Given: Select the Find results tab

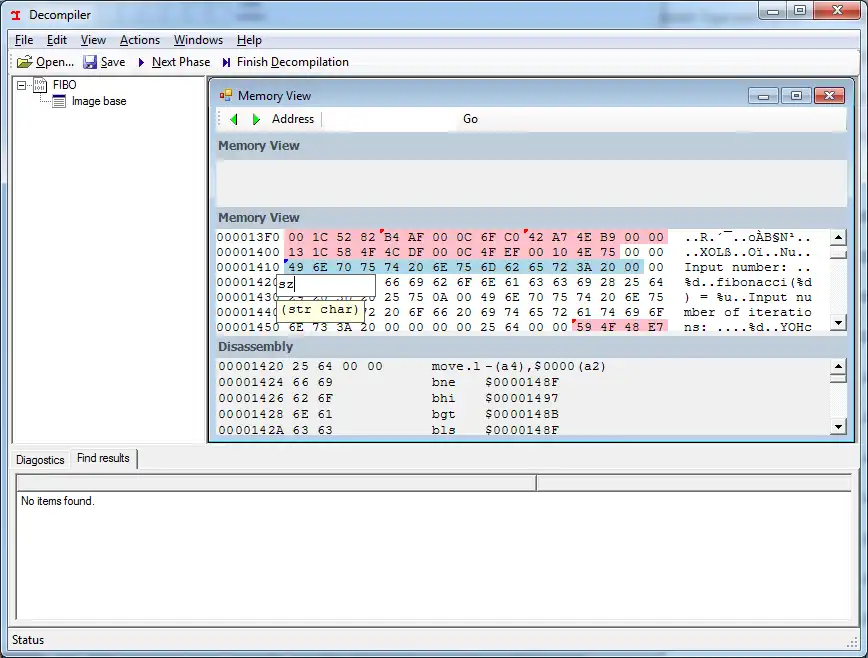Looking at the screenshot, I should pos(103,458).
